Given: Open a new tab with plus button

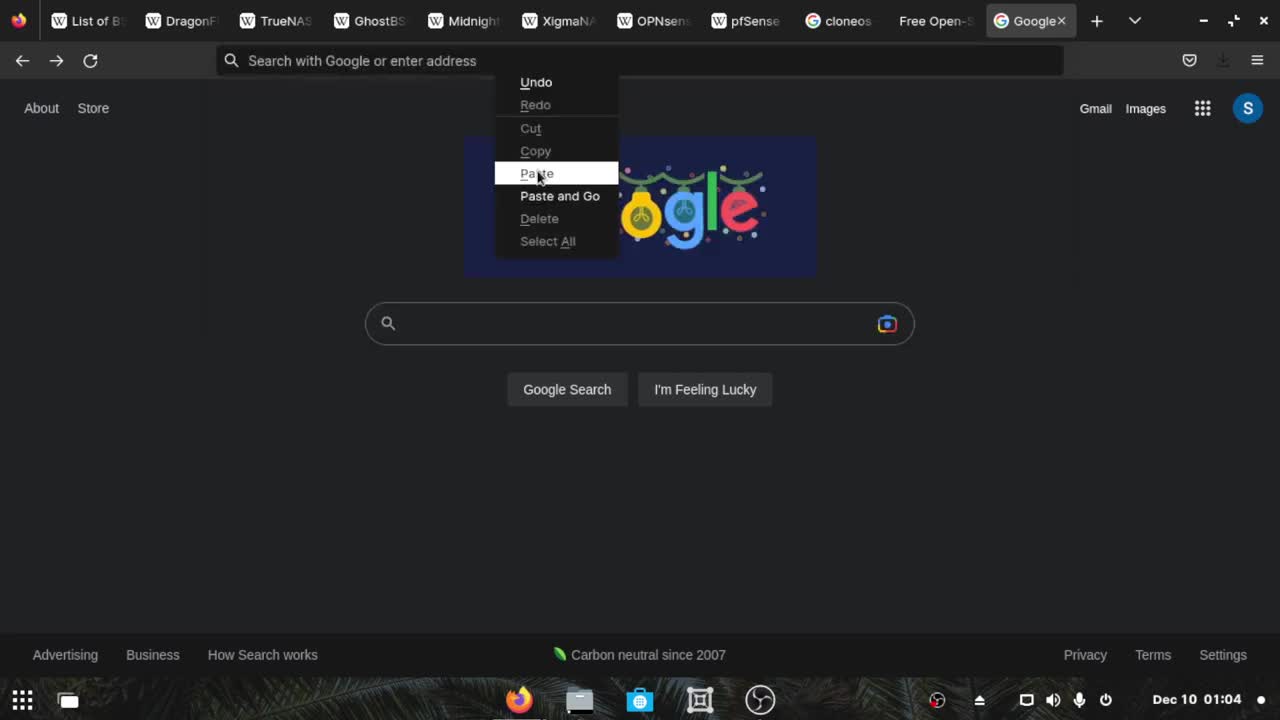Looking at the screenshot, I should pos(1097,21).
